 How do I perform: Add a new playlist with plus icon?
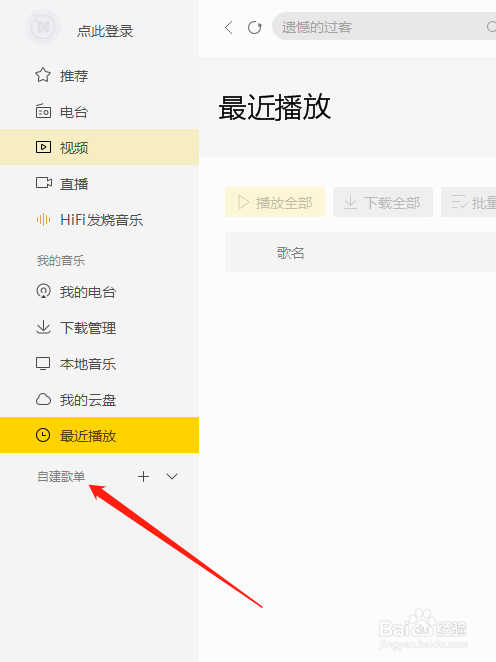(x=144, y=477)
